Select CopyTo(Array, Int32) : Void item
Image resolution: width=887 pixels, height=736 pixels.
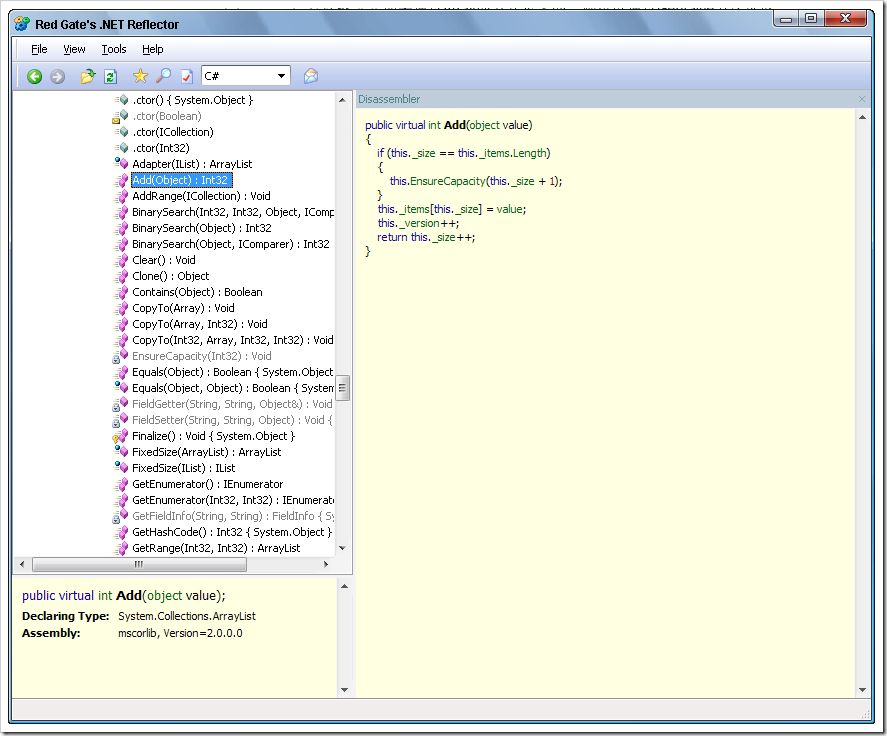click(x=199, y=324)
